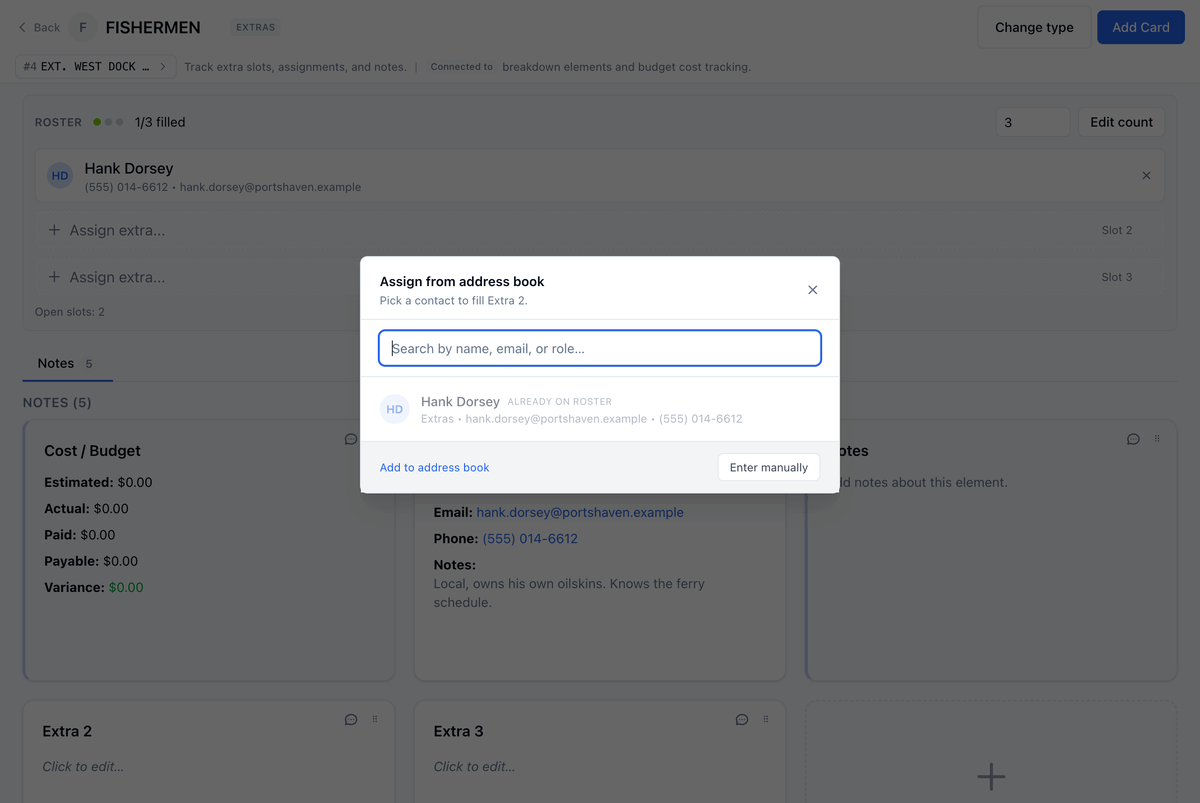Go back using the Back arrow
1200x803 pixels.
(x=39, y=27)
